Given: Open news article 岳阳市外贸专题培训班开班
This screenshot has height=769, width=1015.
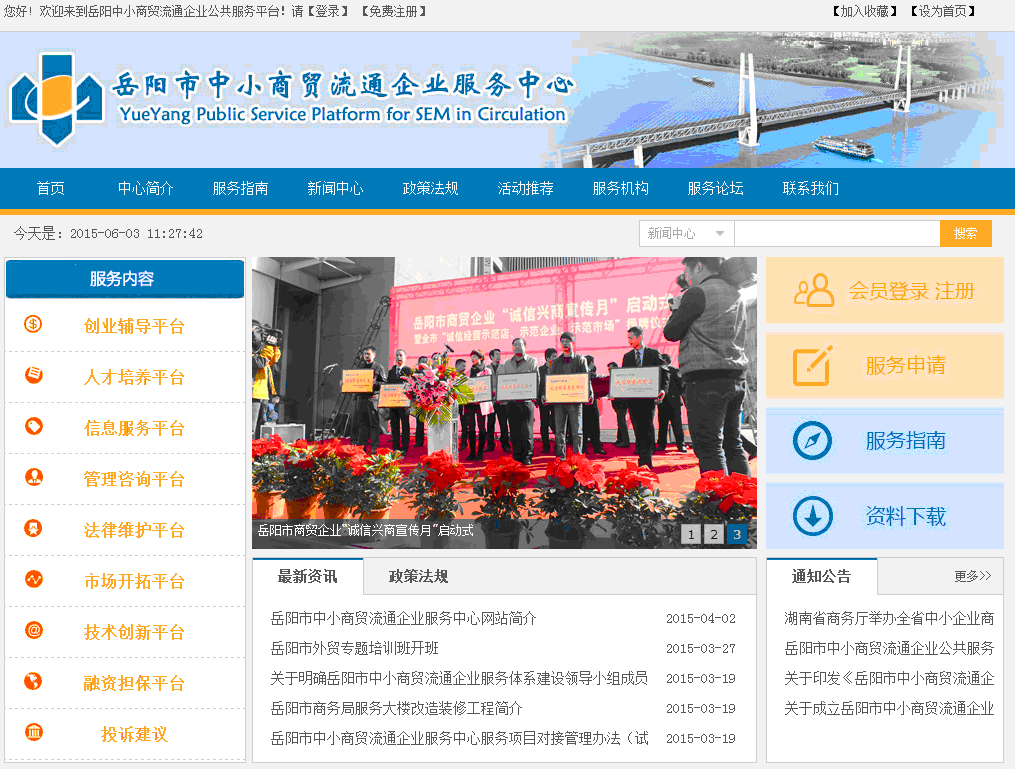Looking at the screenshot, I should (354, 648).
